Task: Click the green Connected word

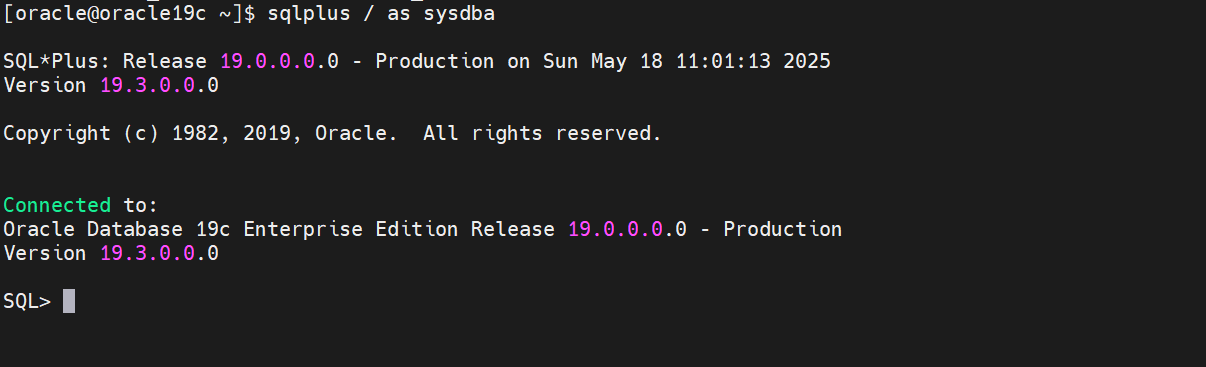Action: pyautogui.click(x=57, y=205)
